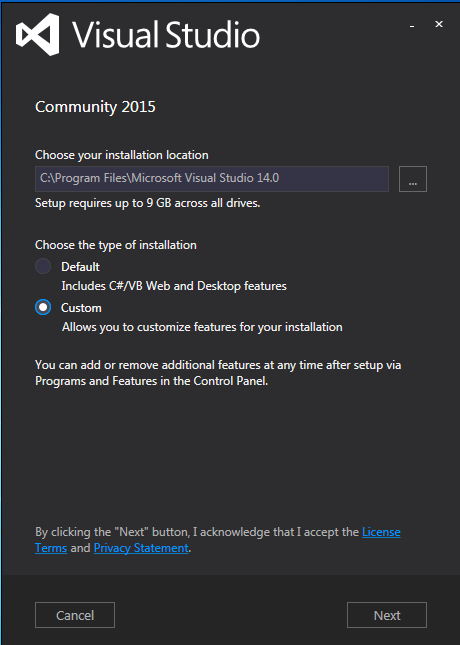Select the Custom installation radio button
This screenshot has width=460, height=645.
pyautogui.click(x=43, y=307)
